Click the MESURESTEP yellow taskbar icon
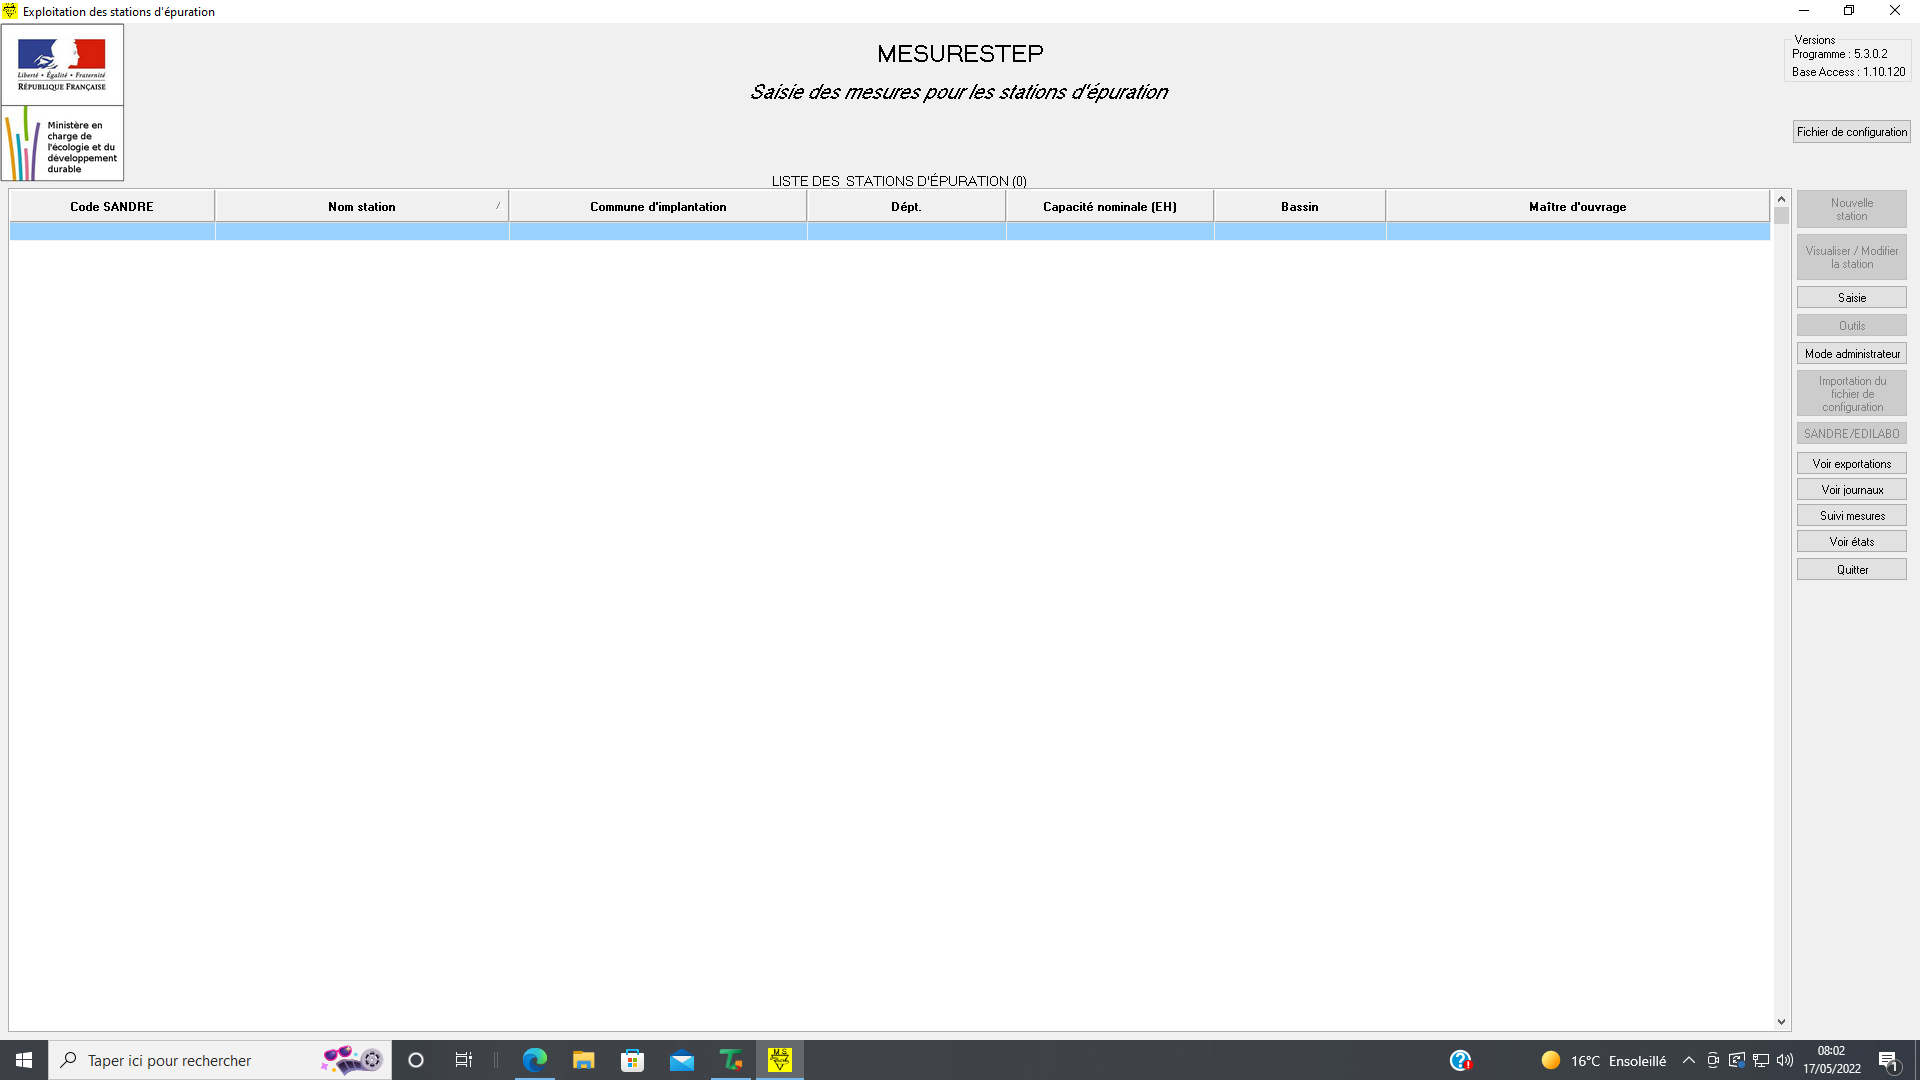 780,1060
